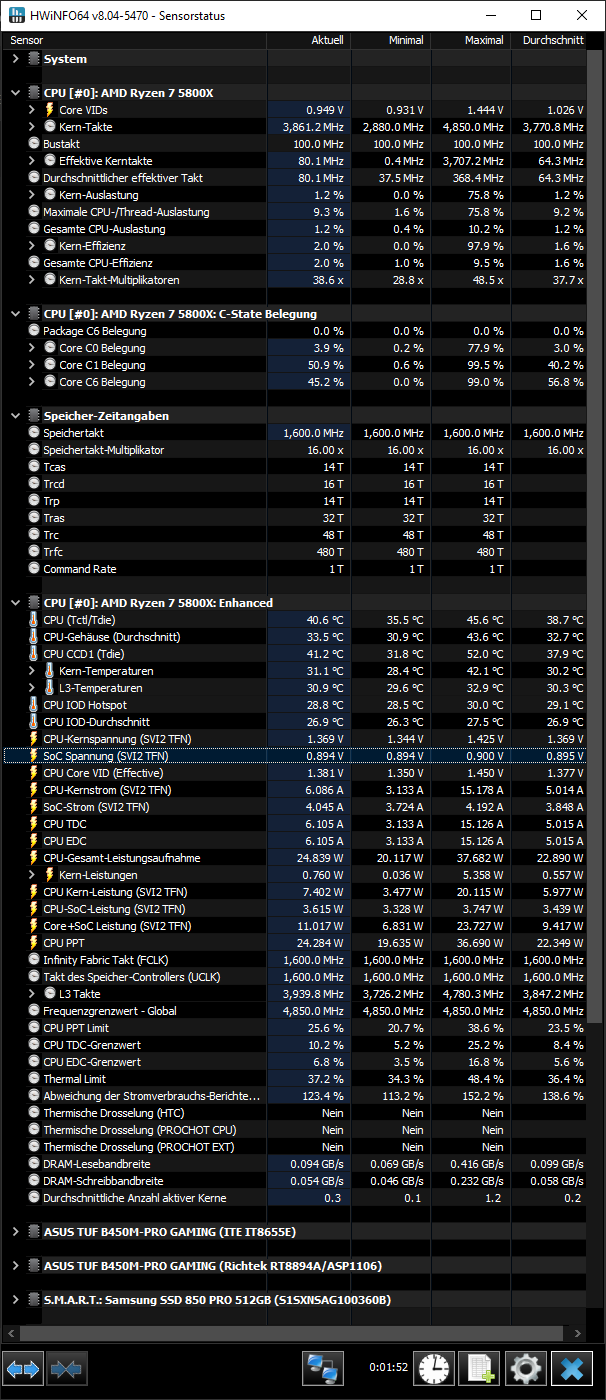This screenshot has width=606, height=1400.
Task: Click the clock icon beside Bustakt
Action: click(x=34, y=144)
